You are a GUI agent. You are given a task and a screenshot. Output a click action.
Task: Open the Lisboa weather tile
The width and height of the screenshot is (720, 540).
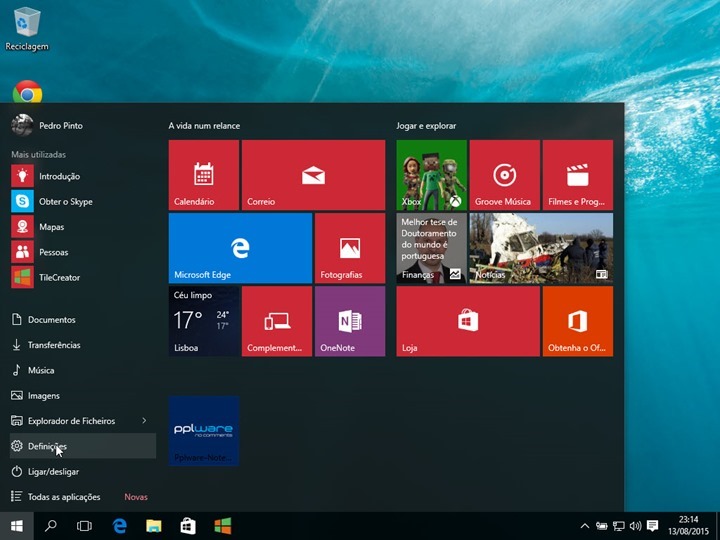click(x=203, y=321)
